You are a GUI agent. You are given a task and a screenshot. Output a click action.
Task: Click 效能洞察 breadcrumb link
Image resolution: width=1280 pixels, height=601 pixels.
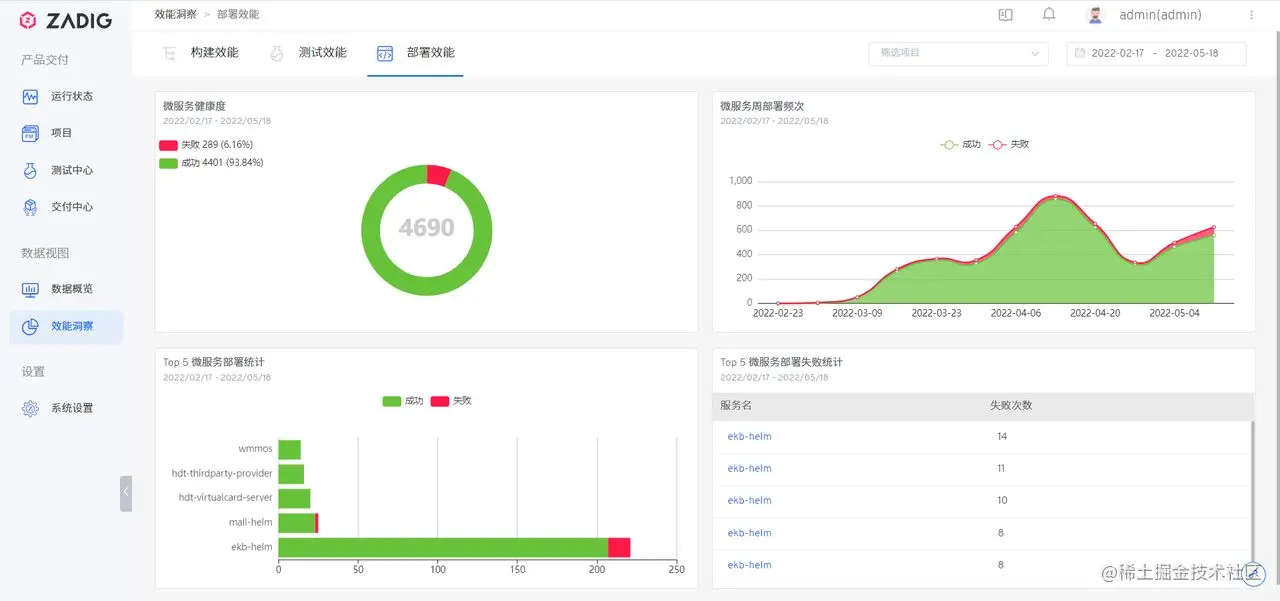175,15
